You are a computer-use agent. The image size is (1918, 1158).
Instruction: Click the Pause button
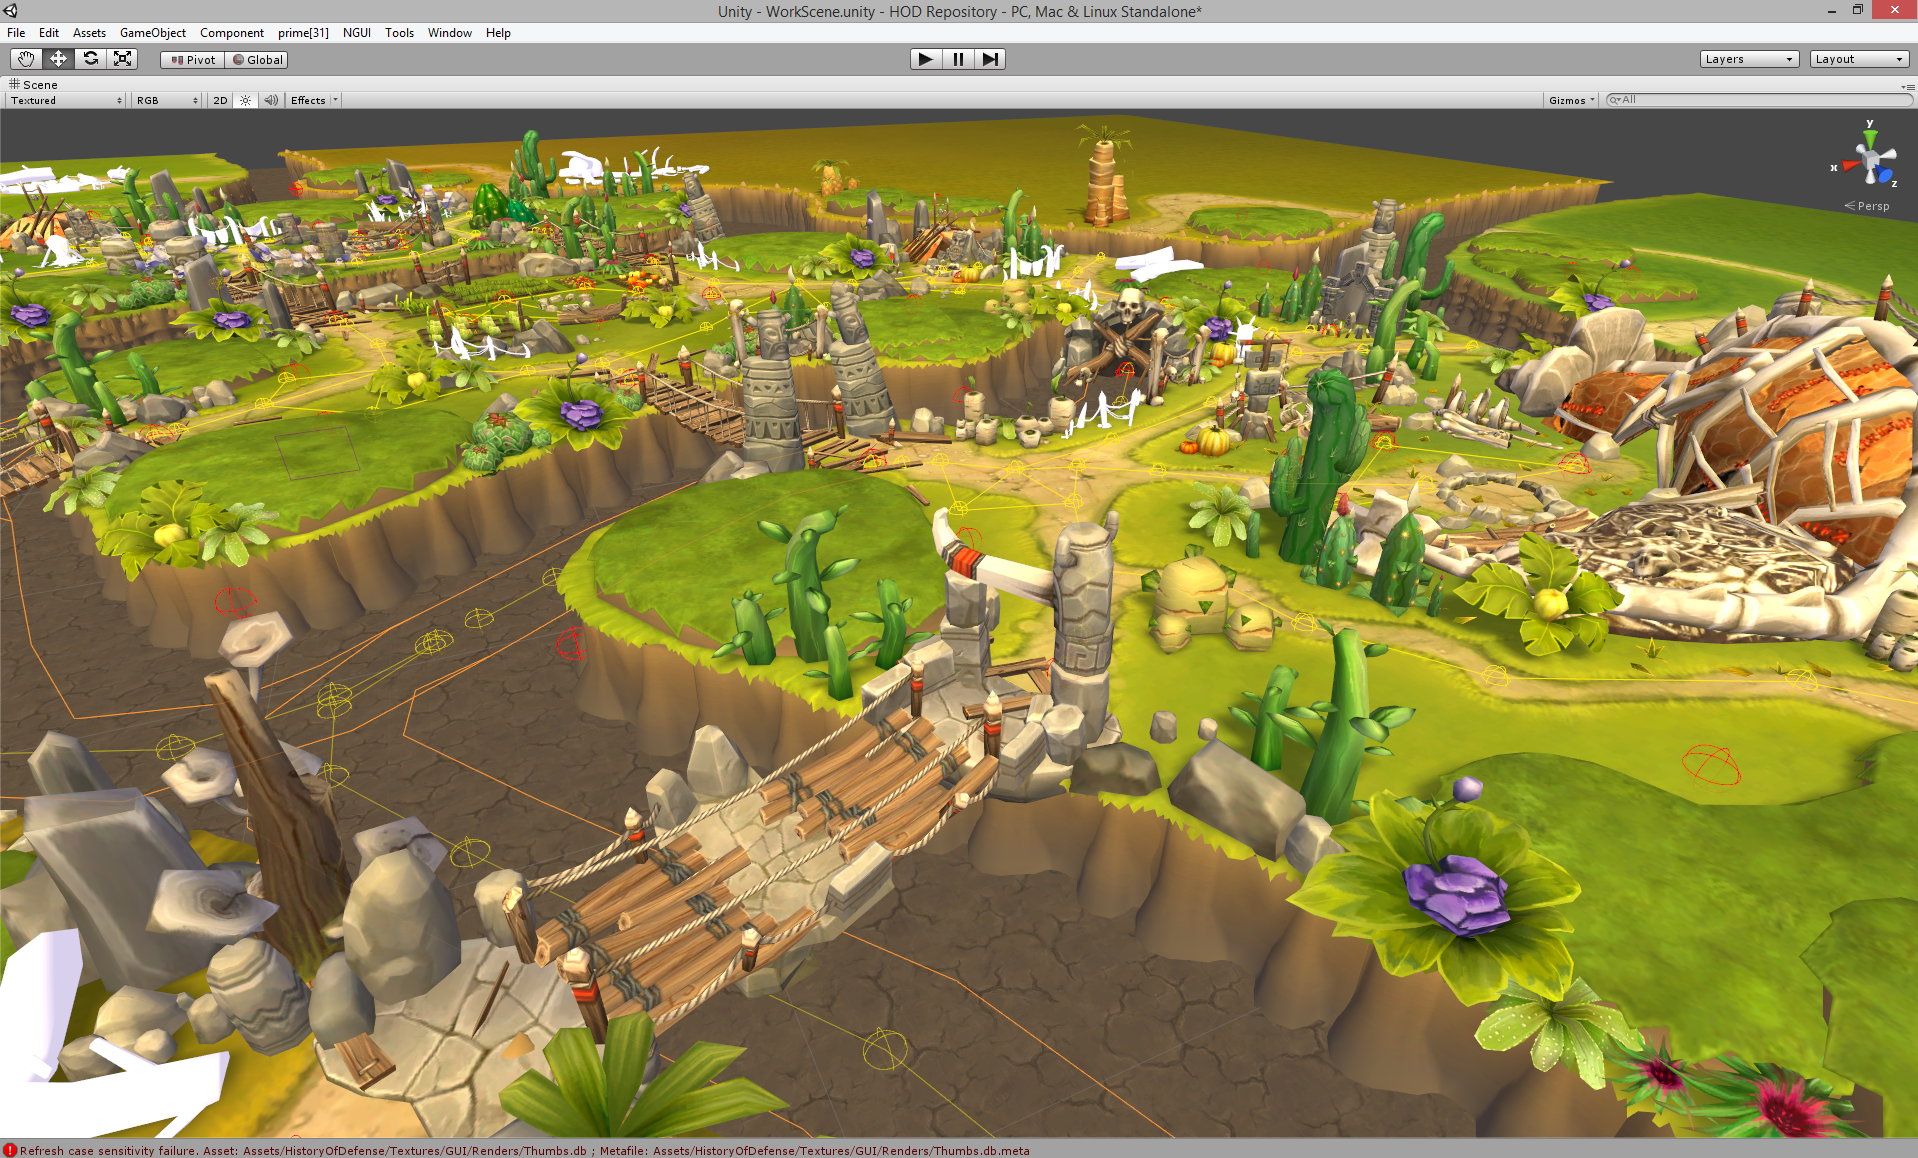958,59
